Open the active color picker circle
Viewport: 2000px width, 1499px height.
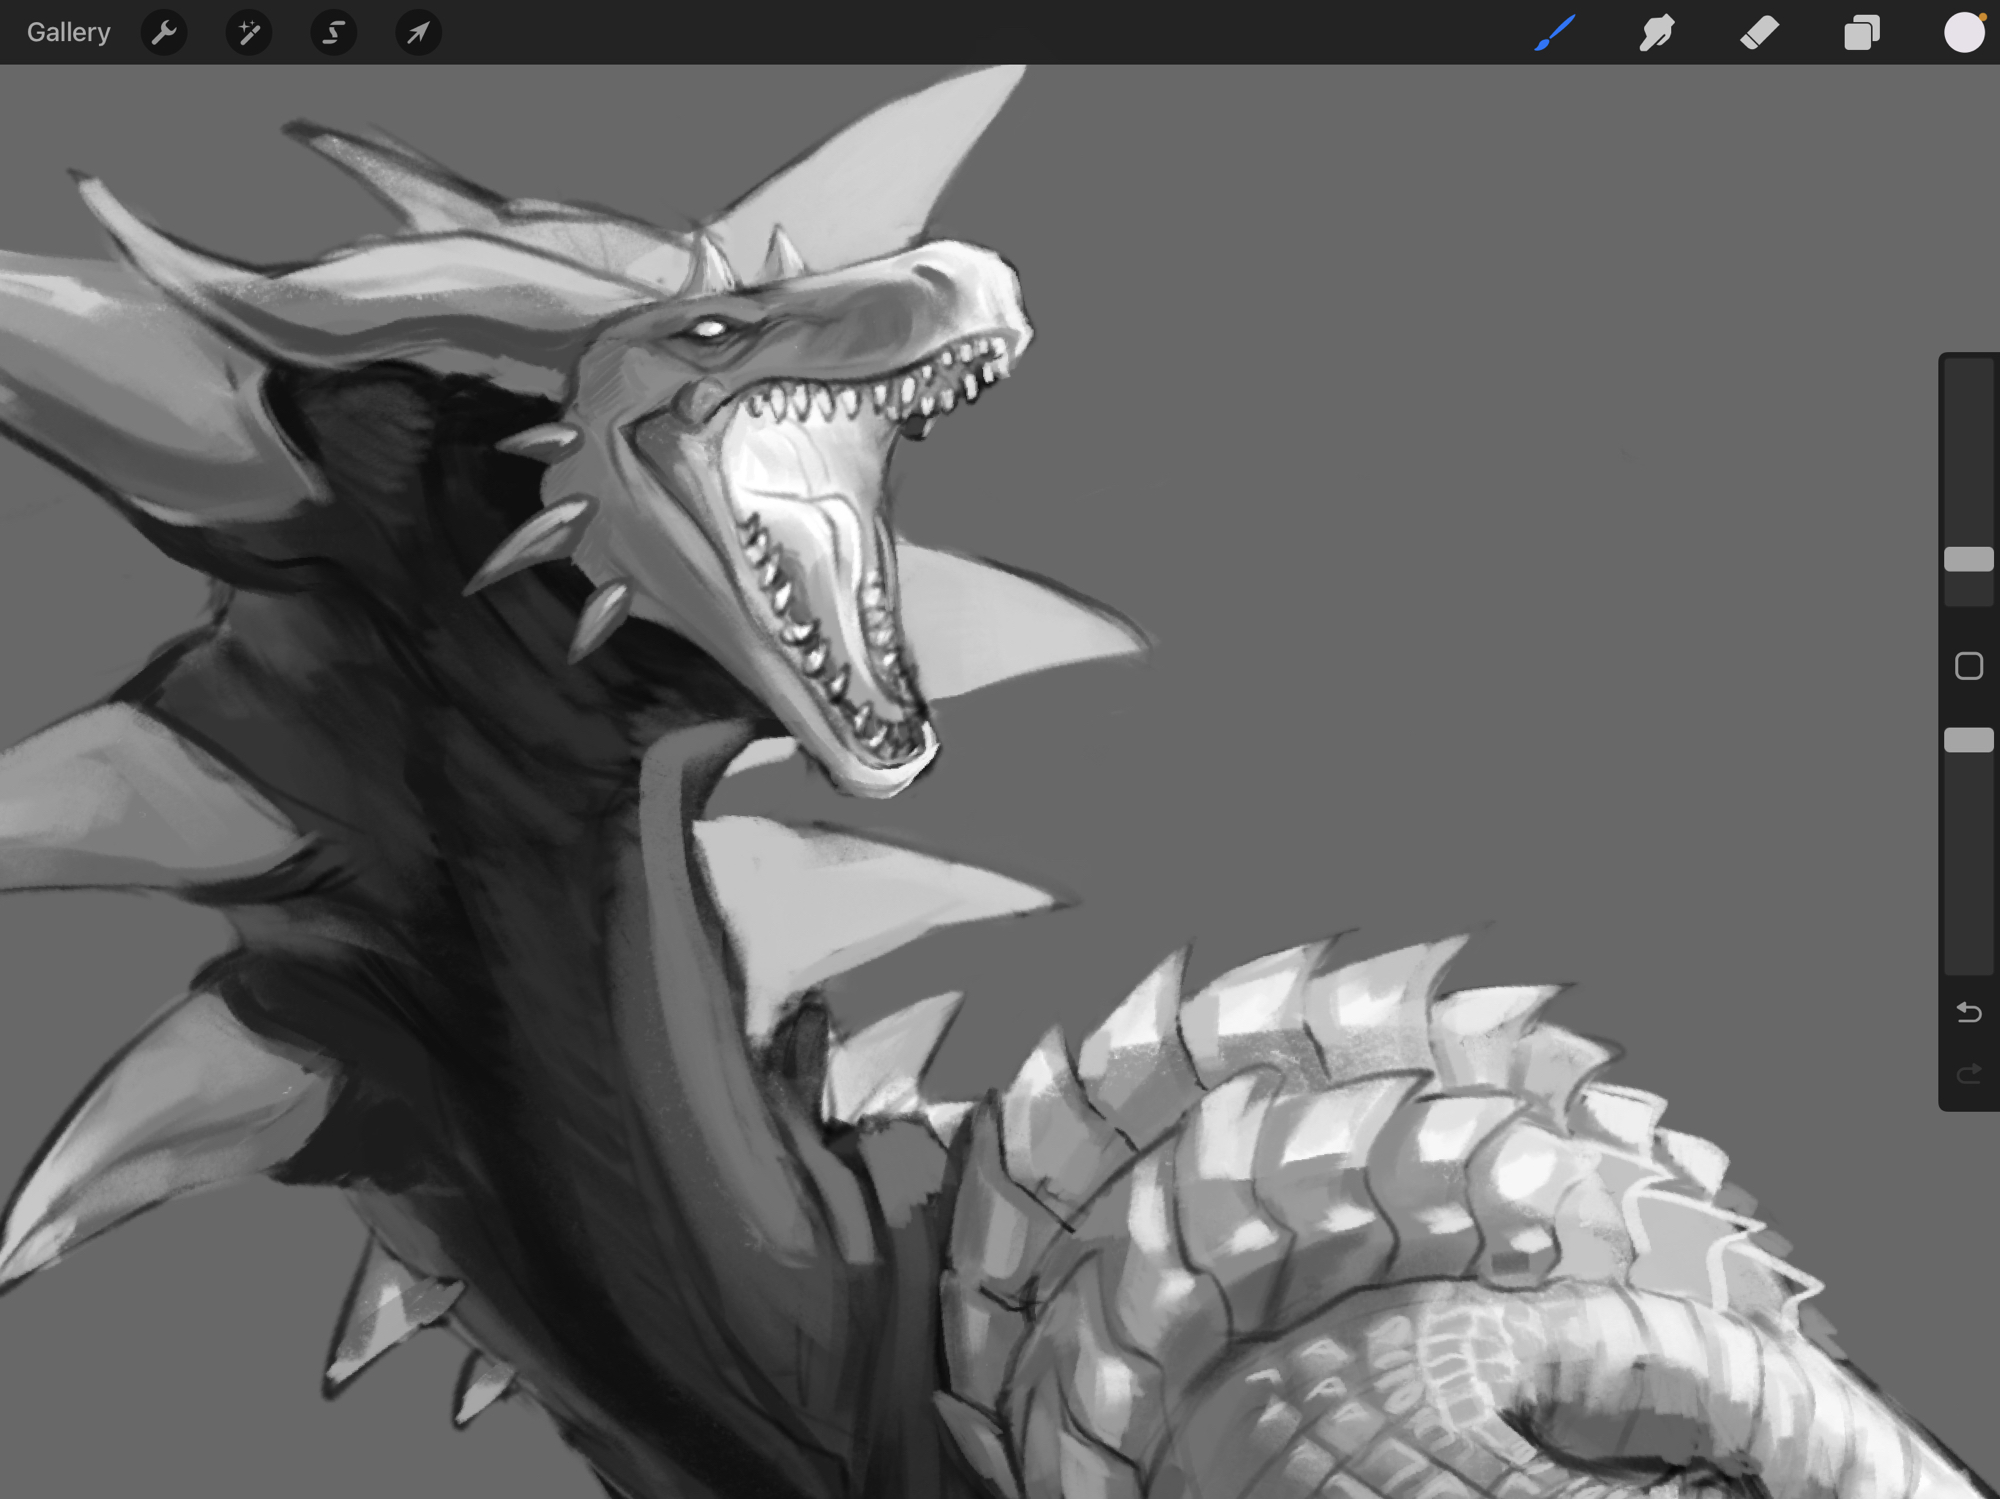tap(1963, 32)
